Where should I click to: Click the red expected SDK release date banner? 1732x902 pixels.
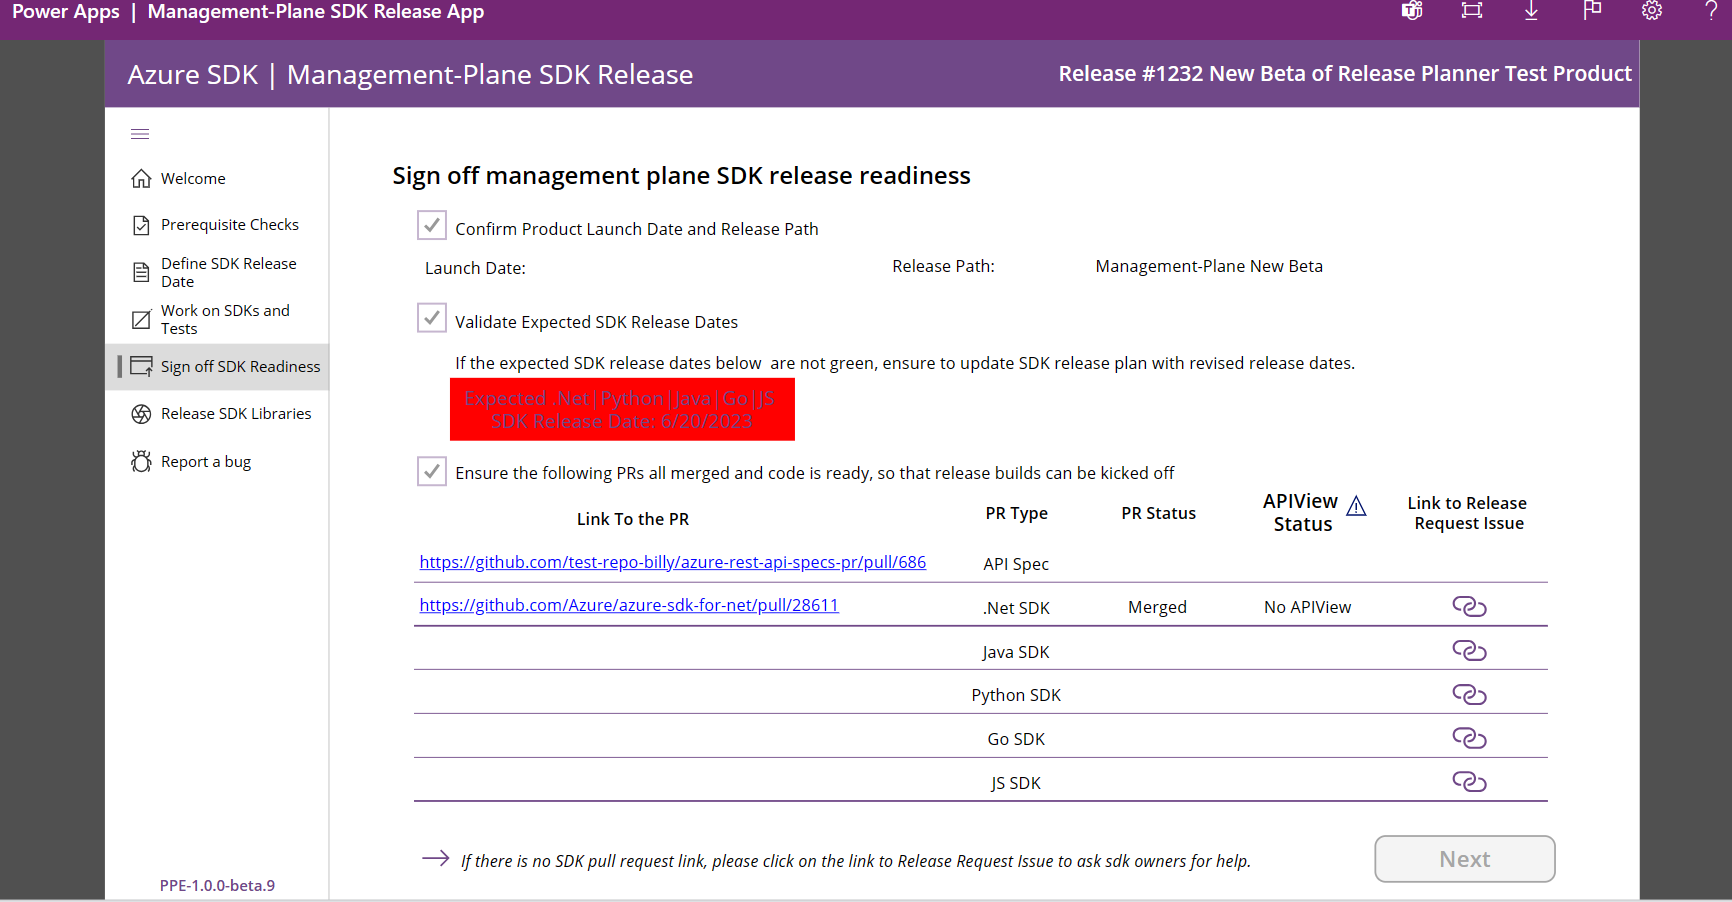pyautogui.click(x=622, y=409)
